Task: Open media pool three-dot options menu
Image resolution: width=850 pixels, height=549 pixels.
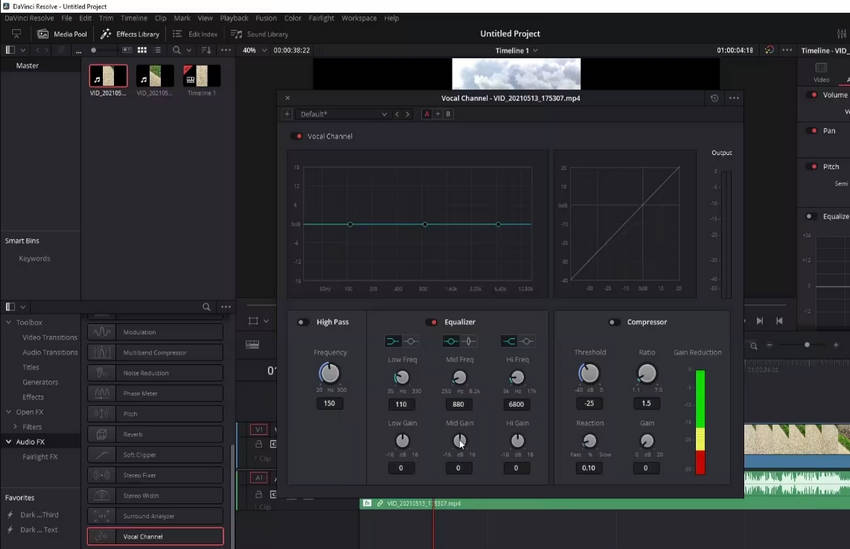Action: click(x=226, y=50)
